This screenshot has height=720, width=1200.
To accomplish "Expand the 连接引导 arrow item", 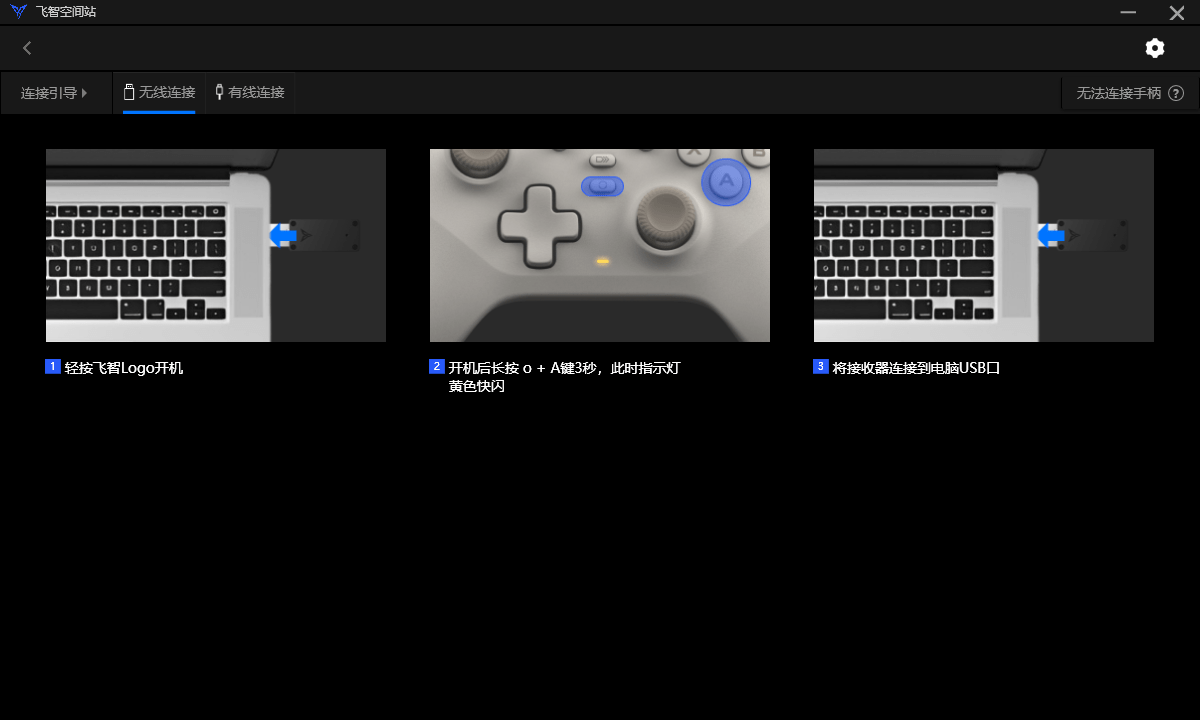I will click(55, 93).
